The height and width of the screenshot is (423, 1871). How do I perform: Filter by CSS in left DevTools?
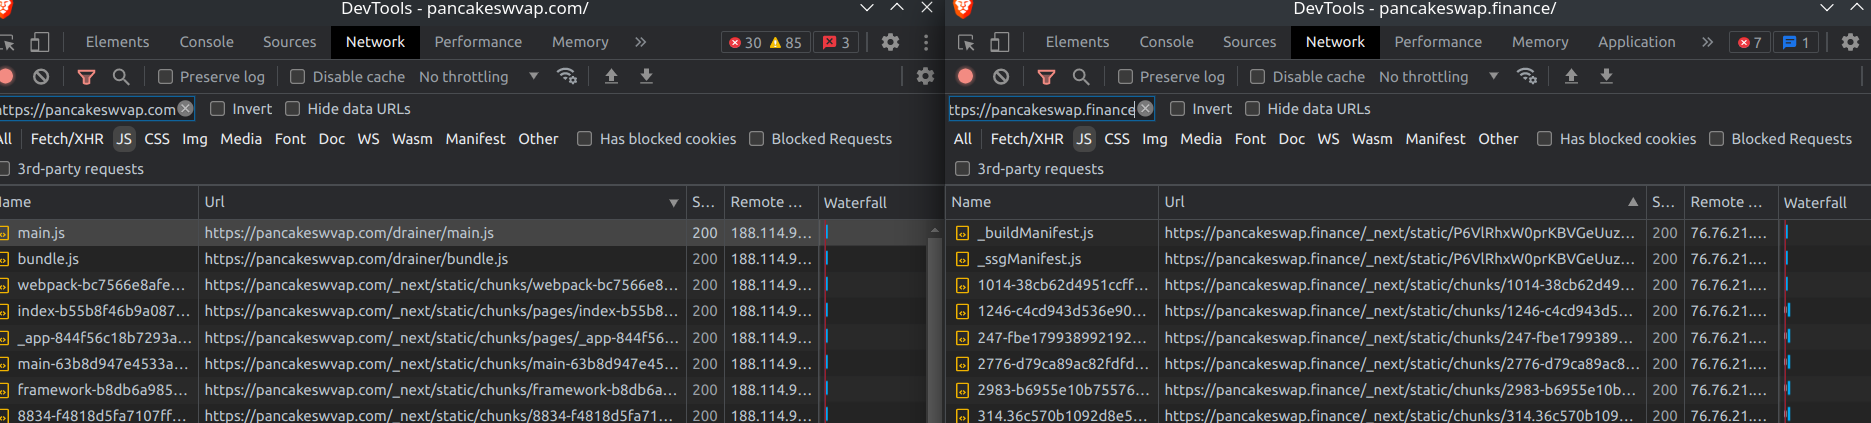click(x=157, y=139)
